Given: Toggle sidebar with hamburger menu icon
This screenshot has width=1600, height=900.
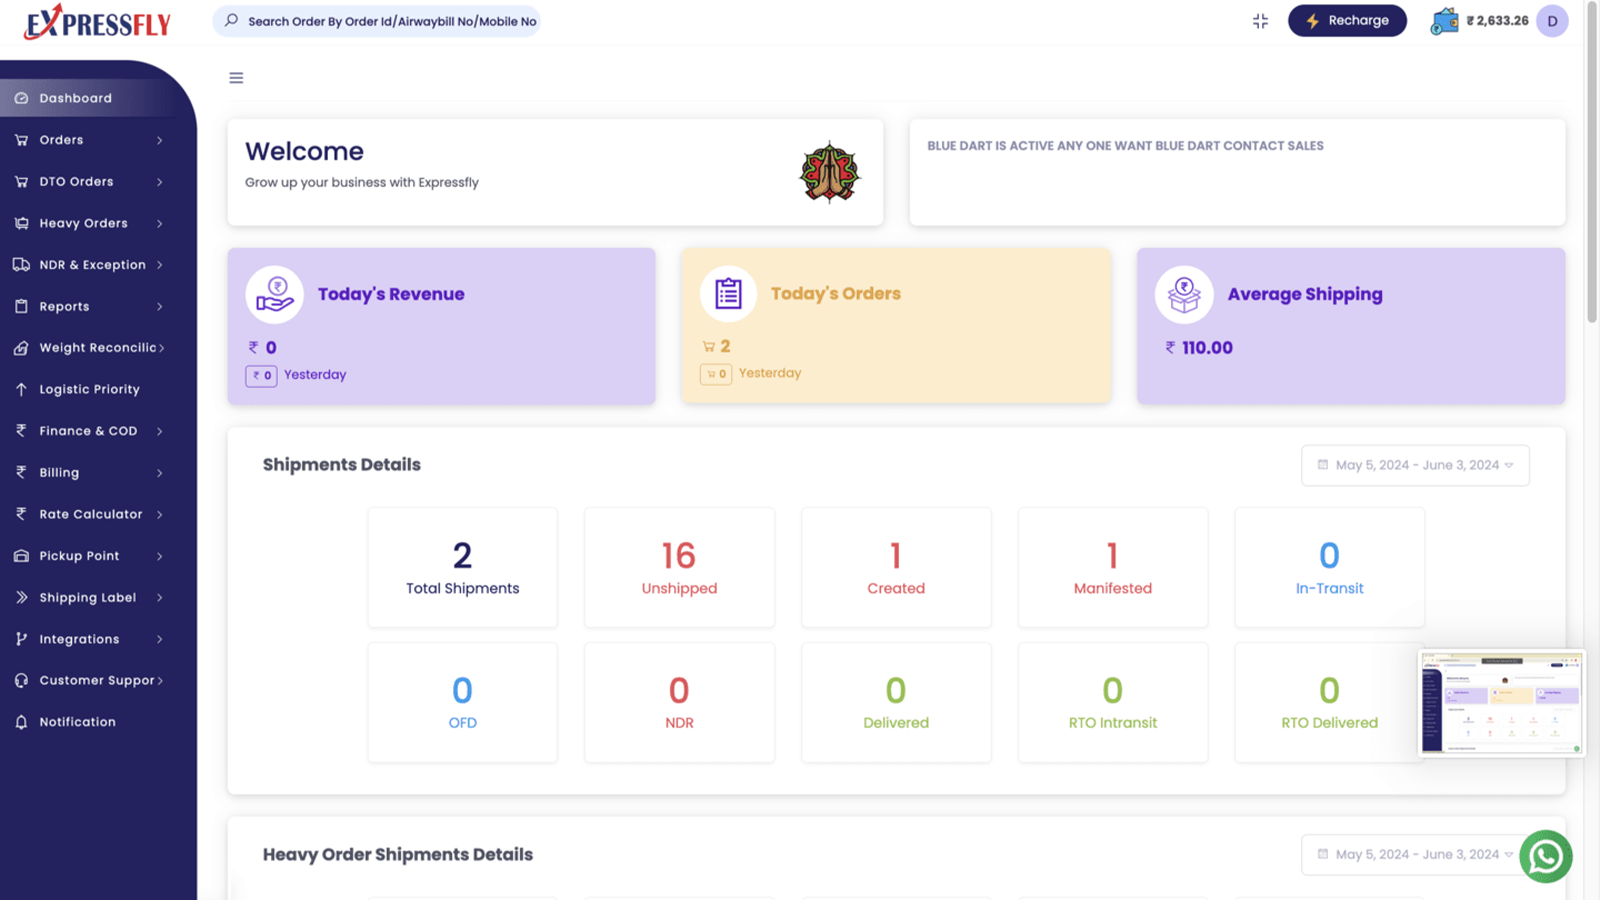Looking at the screenshot, I should (236, 78).
